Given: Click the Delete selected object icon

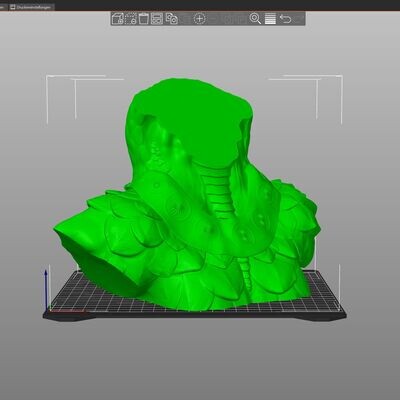Looking at the screenshot, I should click(131, 19).
